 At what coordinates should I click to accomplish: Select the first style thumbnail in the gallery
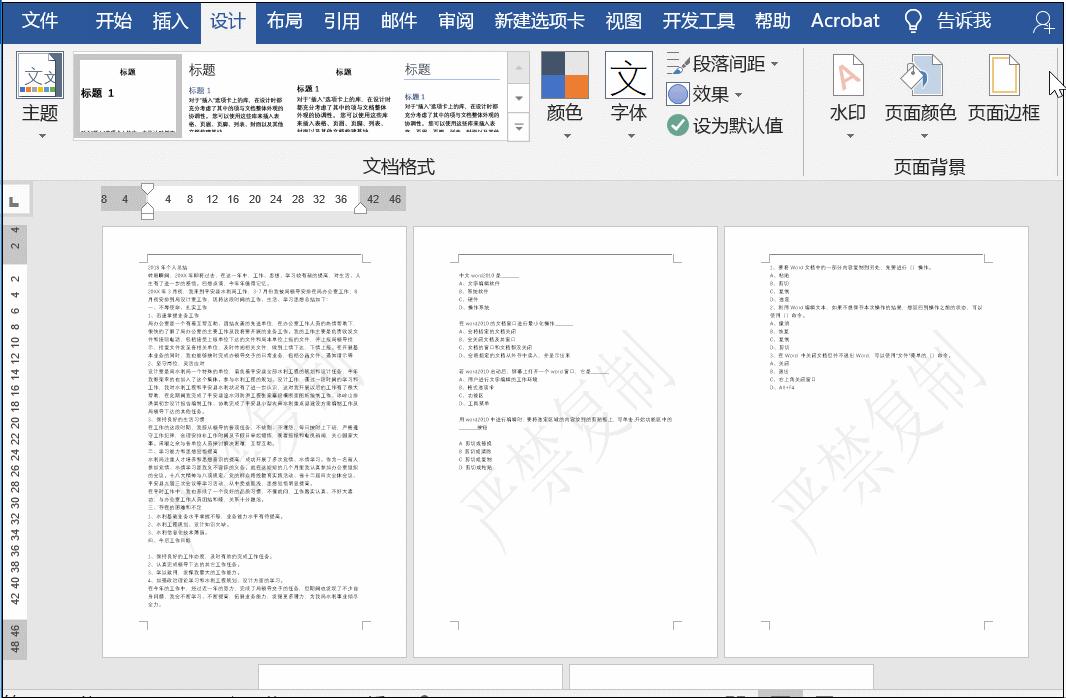(x=128, y=97)
